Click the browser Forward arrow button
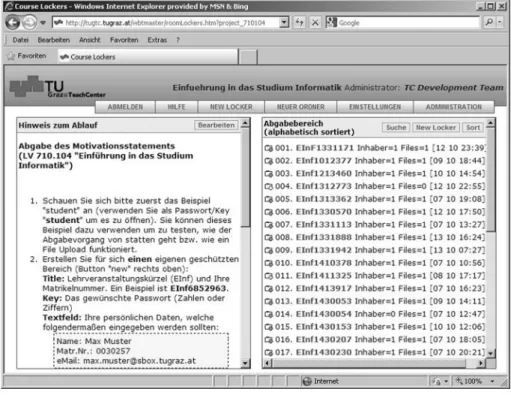Viewport: 511px width, 395px height. pos(30,23)
